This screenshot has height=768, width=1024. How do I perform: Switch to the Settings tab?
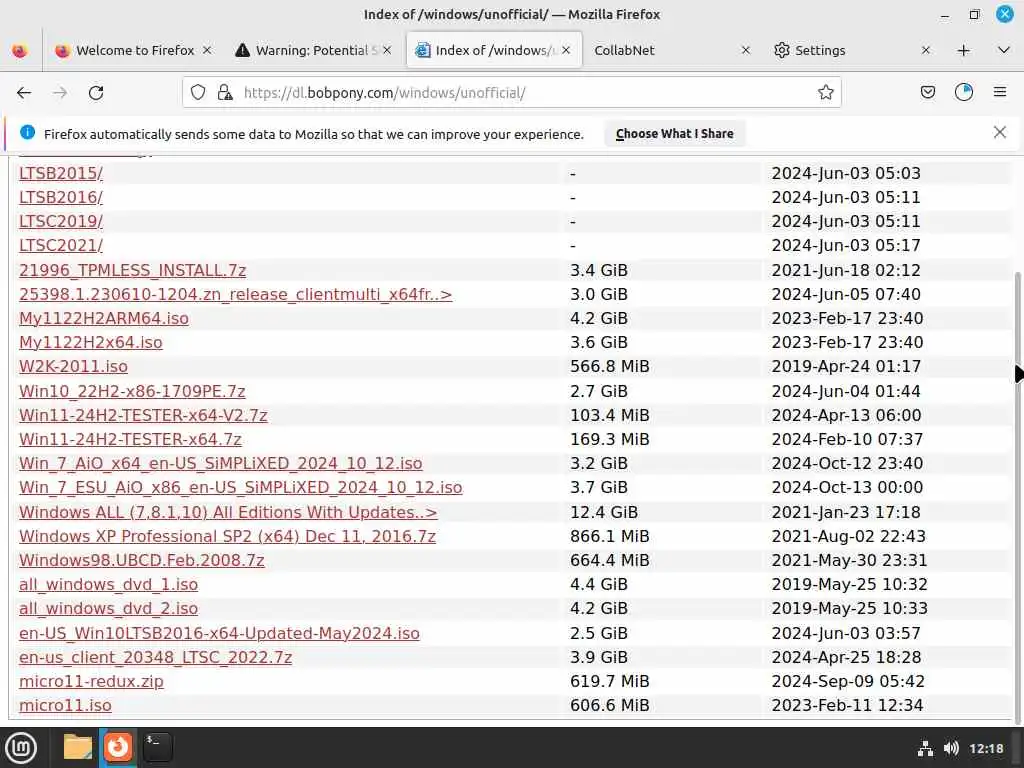[x=852, y=50]
